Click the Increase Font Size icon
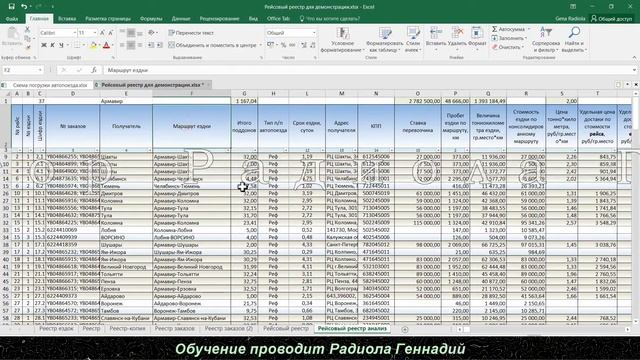The width and height of the screenshot is (640, 360). click(x=102, y=33)
